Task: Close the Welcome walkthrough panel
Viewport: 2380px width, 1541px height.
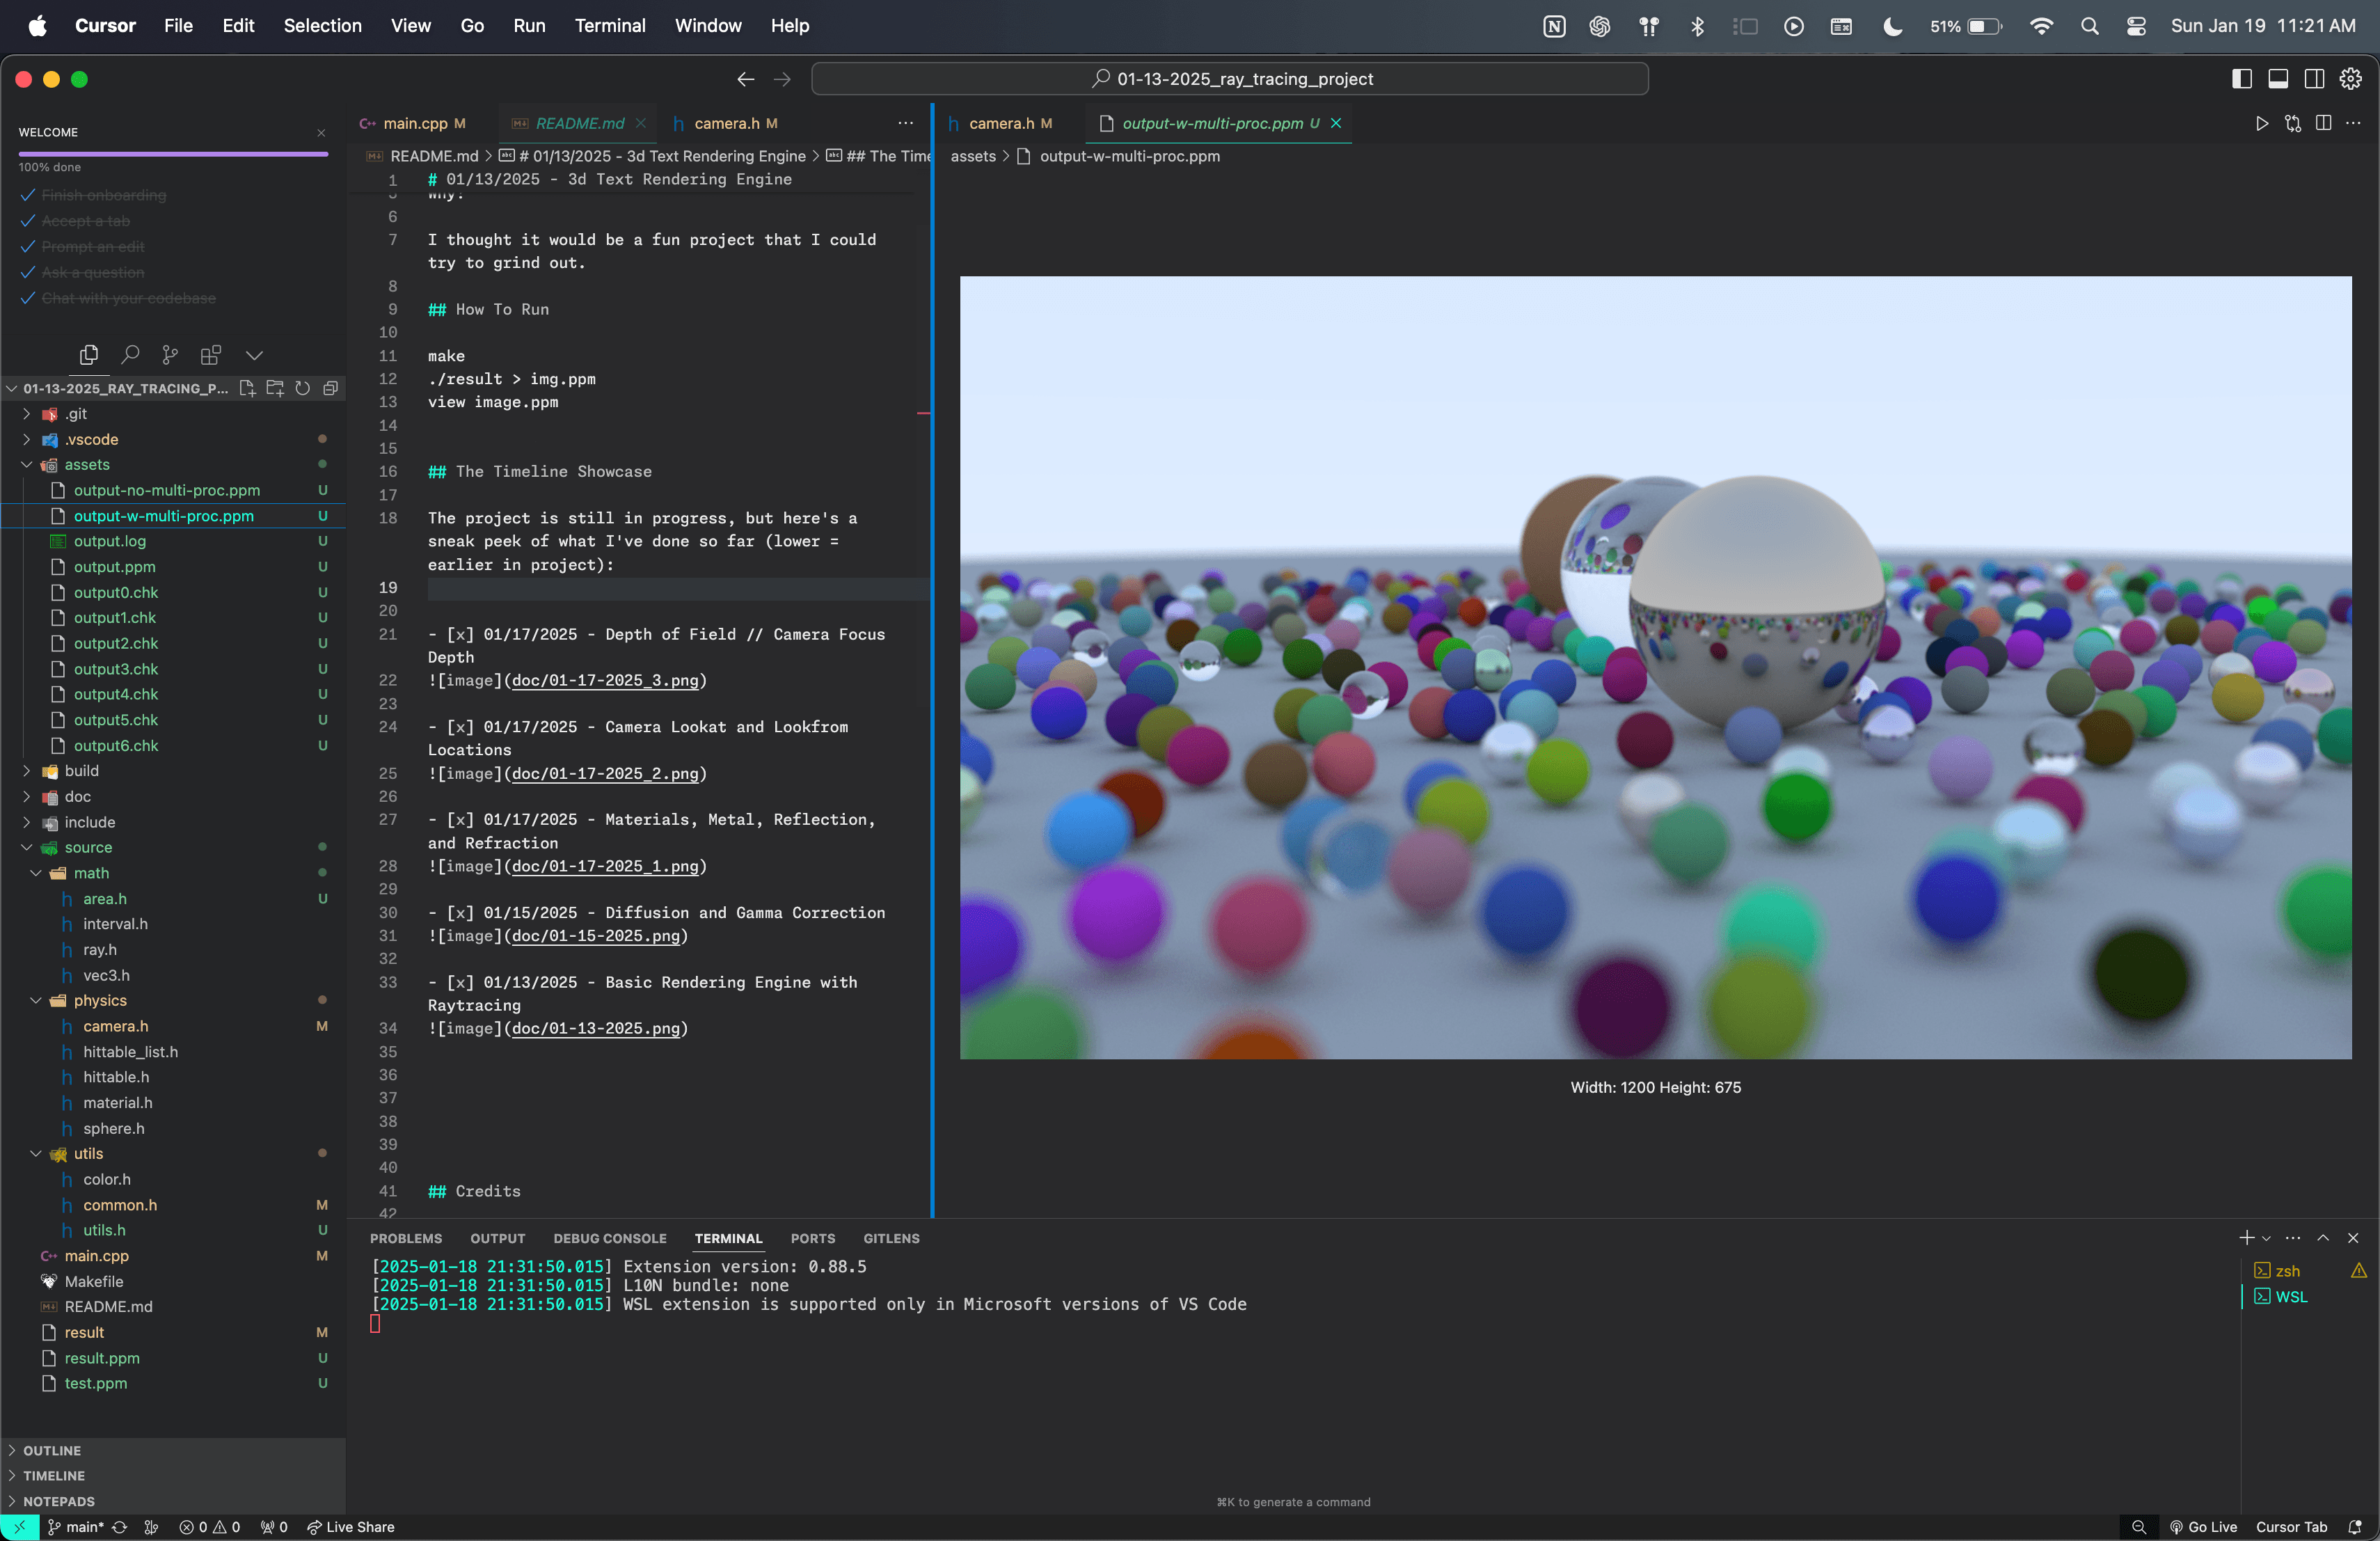Action: (x=321, y=133)
